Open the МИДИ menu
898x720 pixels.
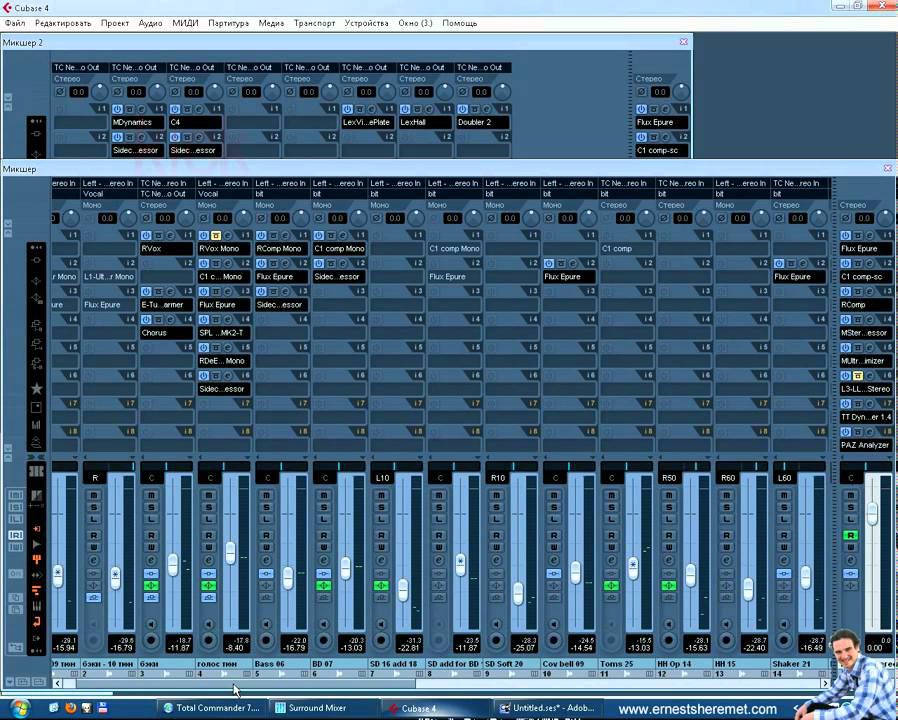pos(186,23)
